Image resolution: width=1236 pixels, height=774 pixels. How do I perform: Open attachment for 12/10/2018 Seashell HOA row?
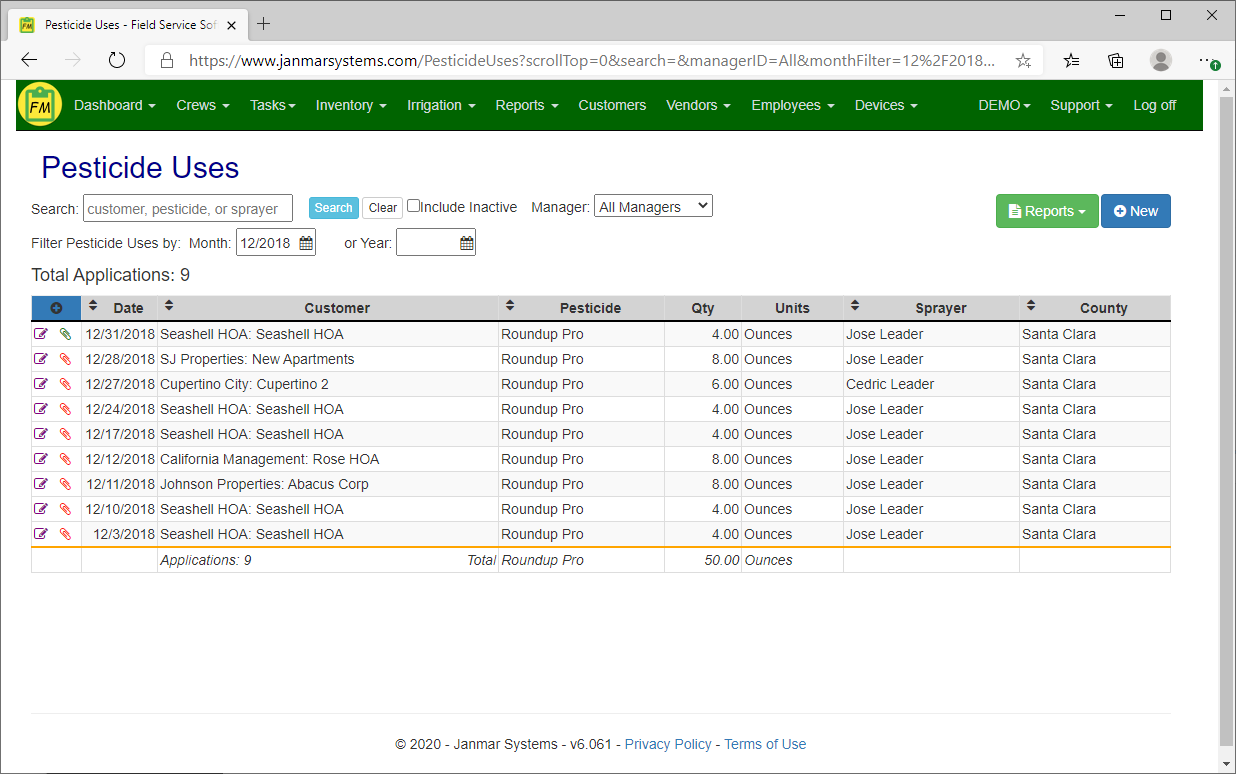65,509
